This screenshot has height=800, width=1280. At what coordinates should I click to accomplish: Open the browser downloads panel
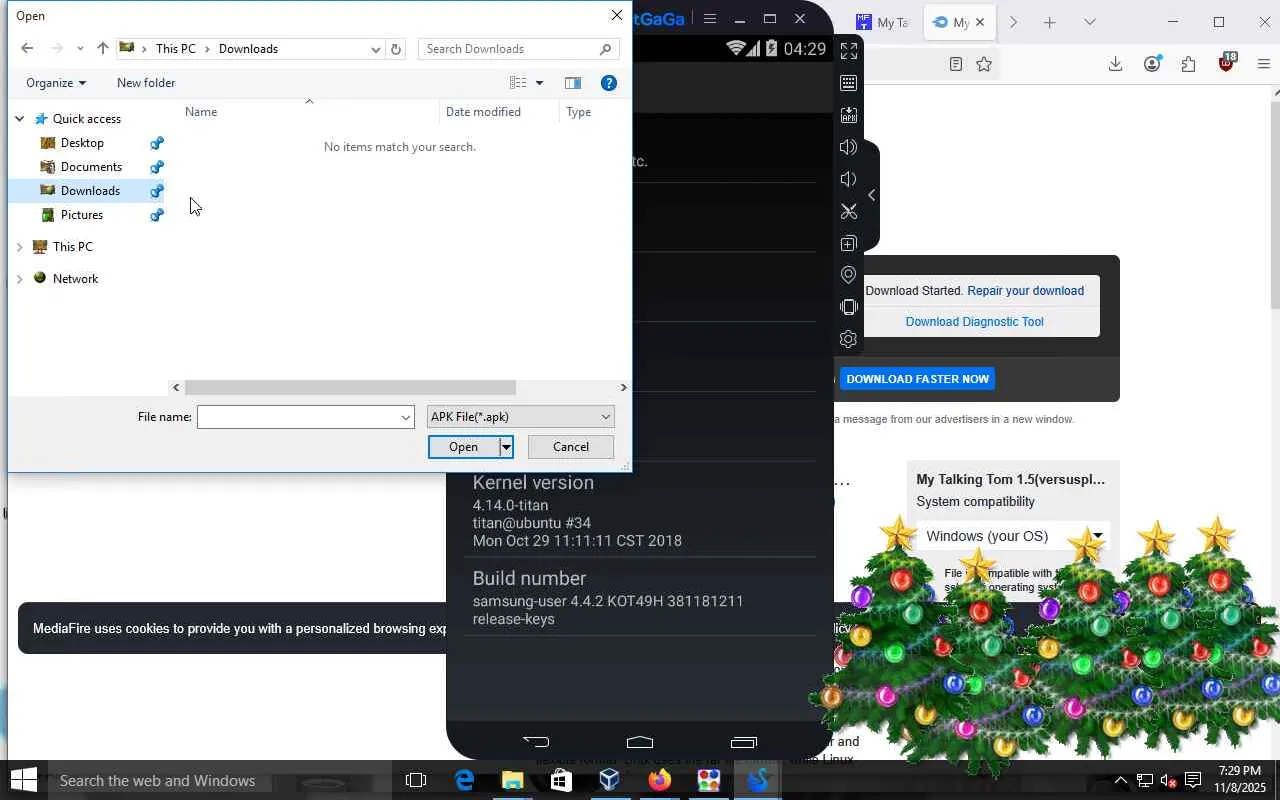pos(1115,64)
